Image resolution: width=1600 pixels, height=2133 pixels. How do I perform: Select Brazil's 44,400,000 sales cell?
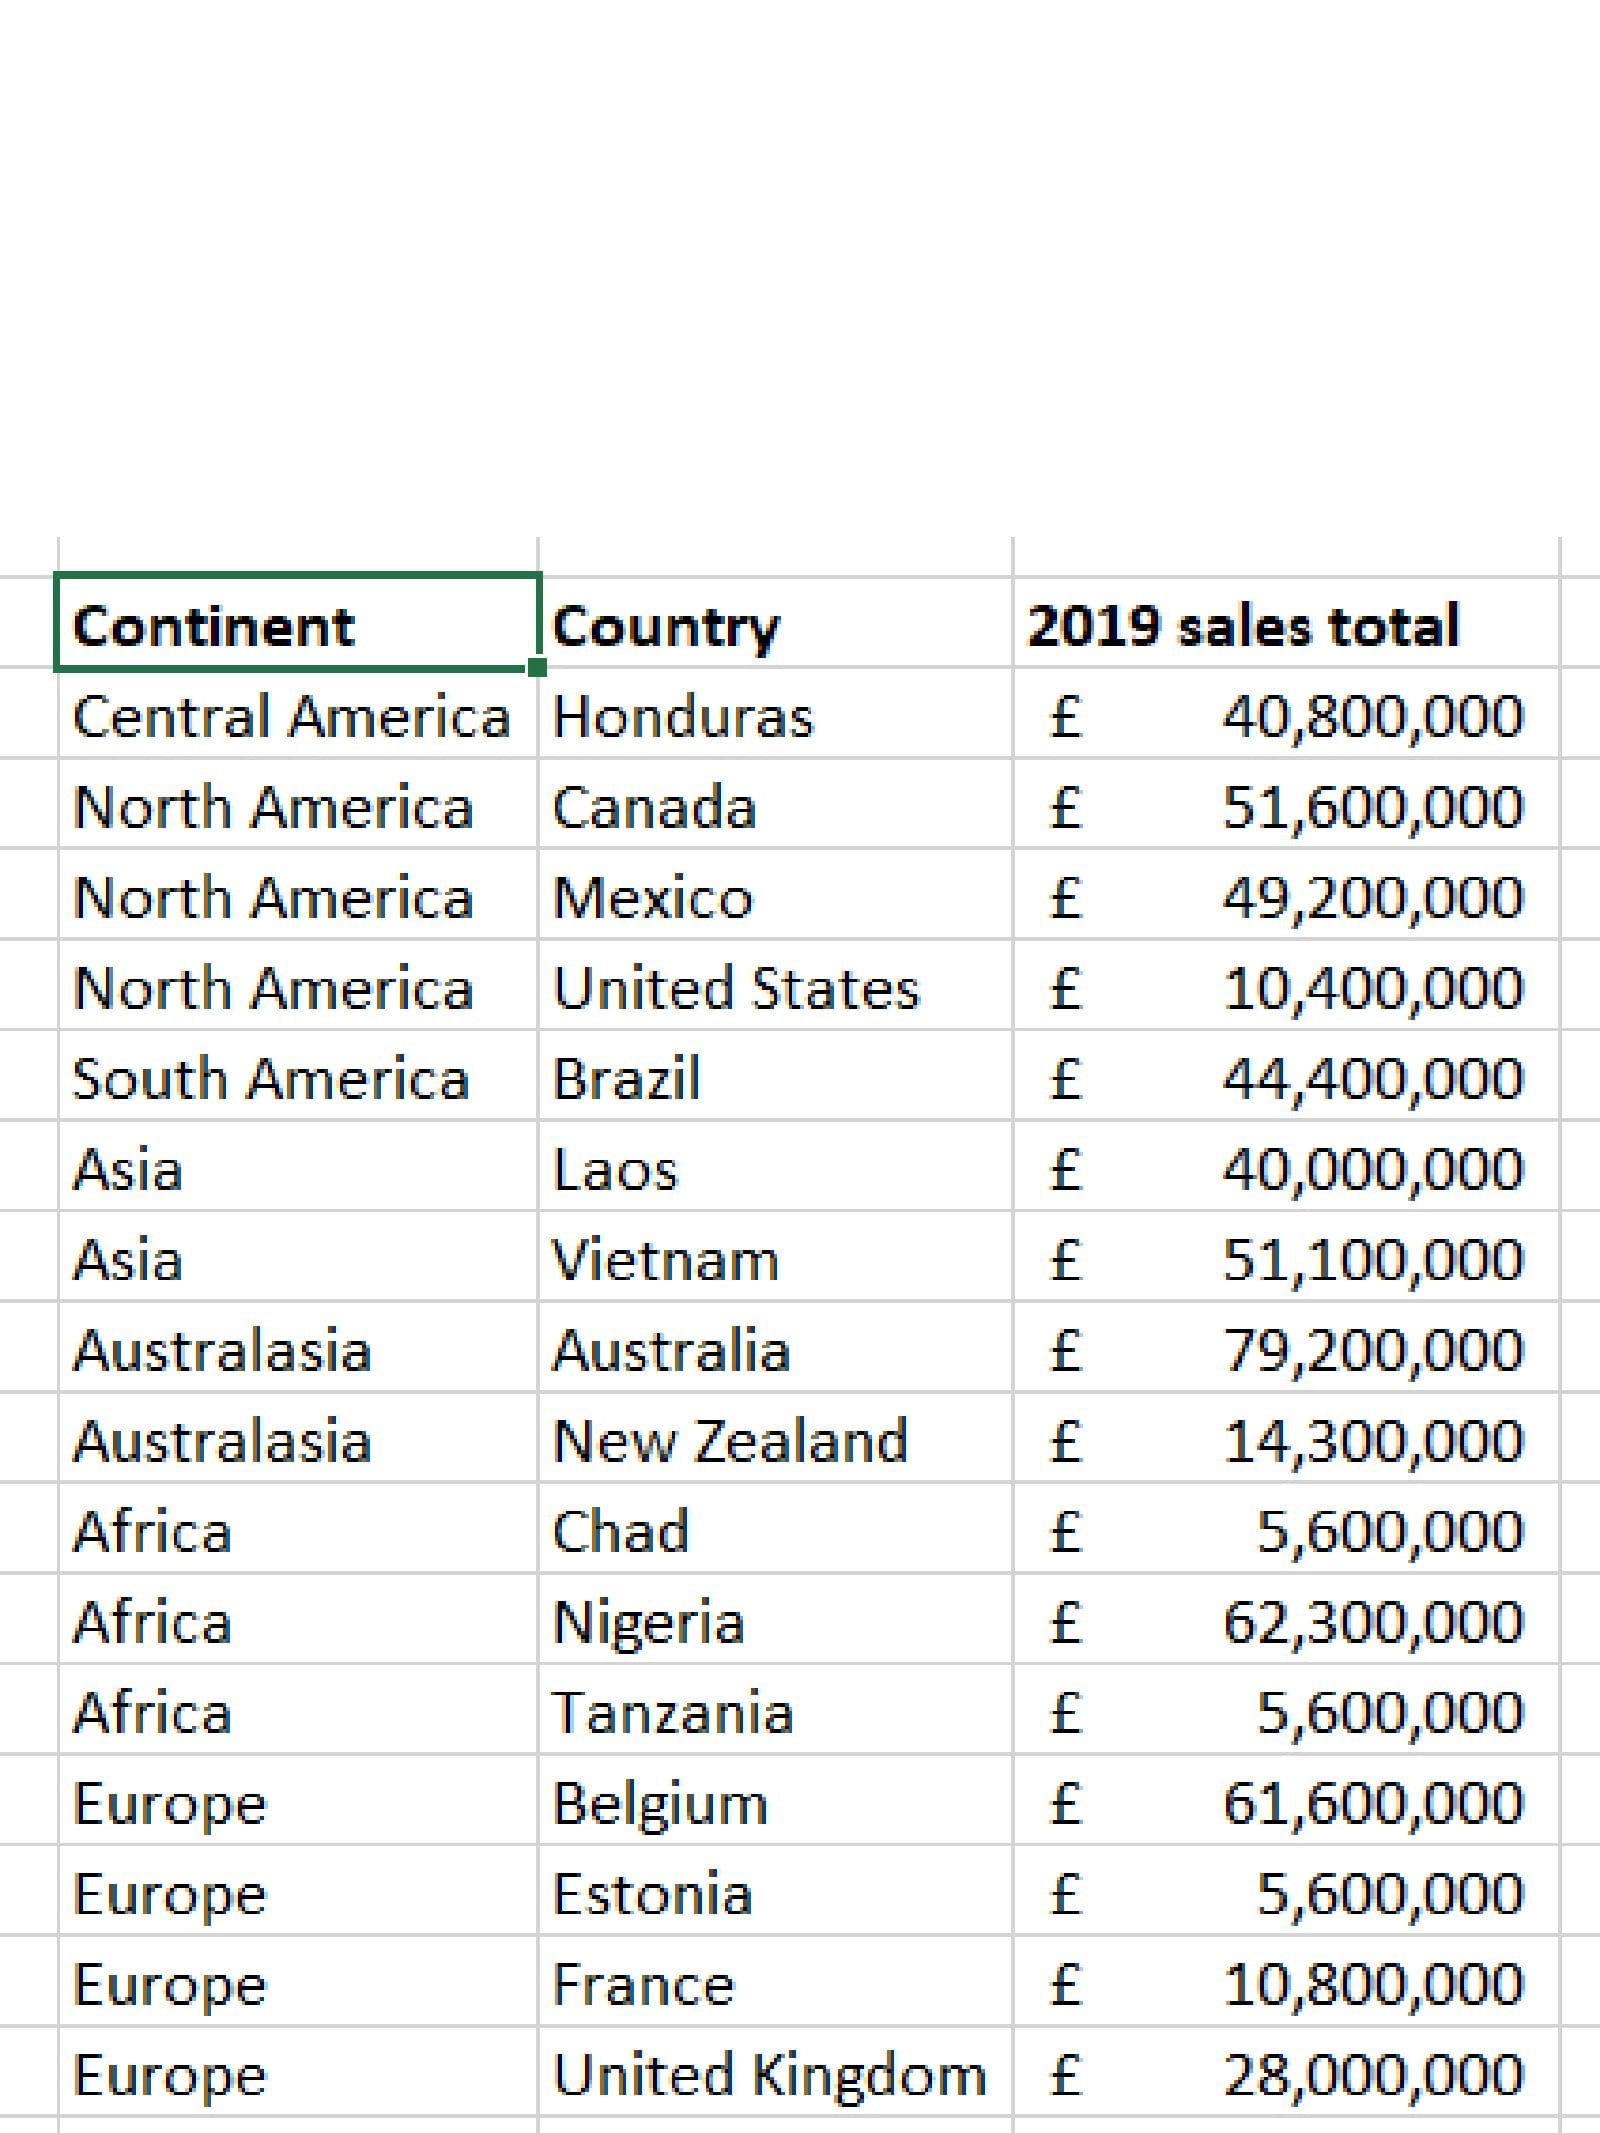point(1285,1078)
